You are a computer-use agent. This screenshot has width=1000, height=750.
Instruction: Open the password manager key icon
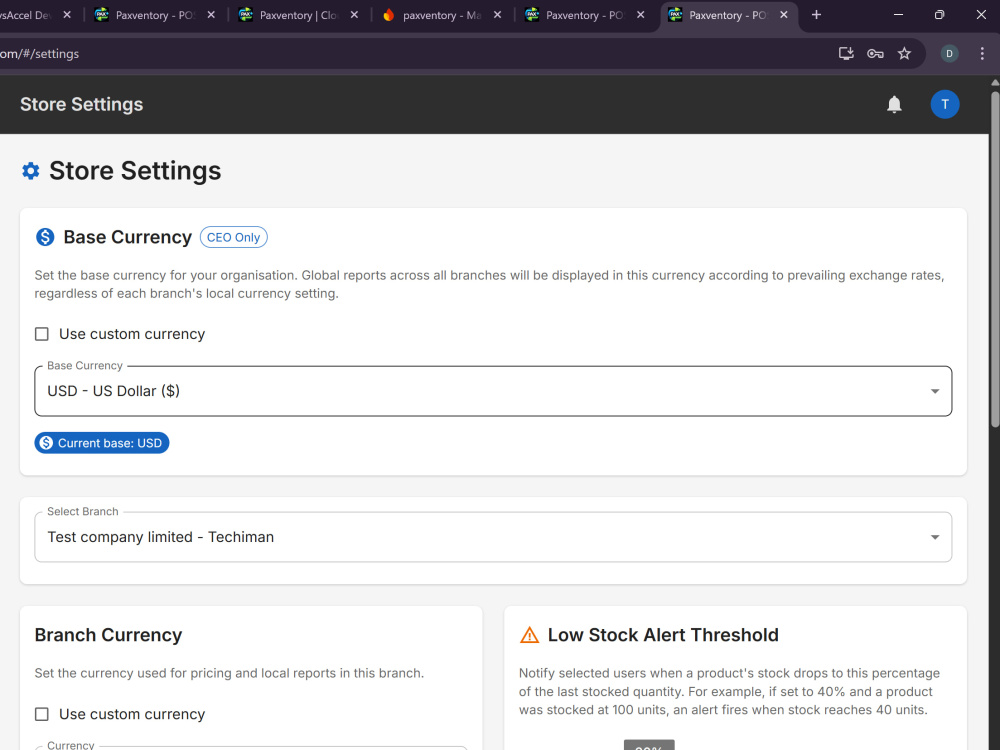point(875,54)
